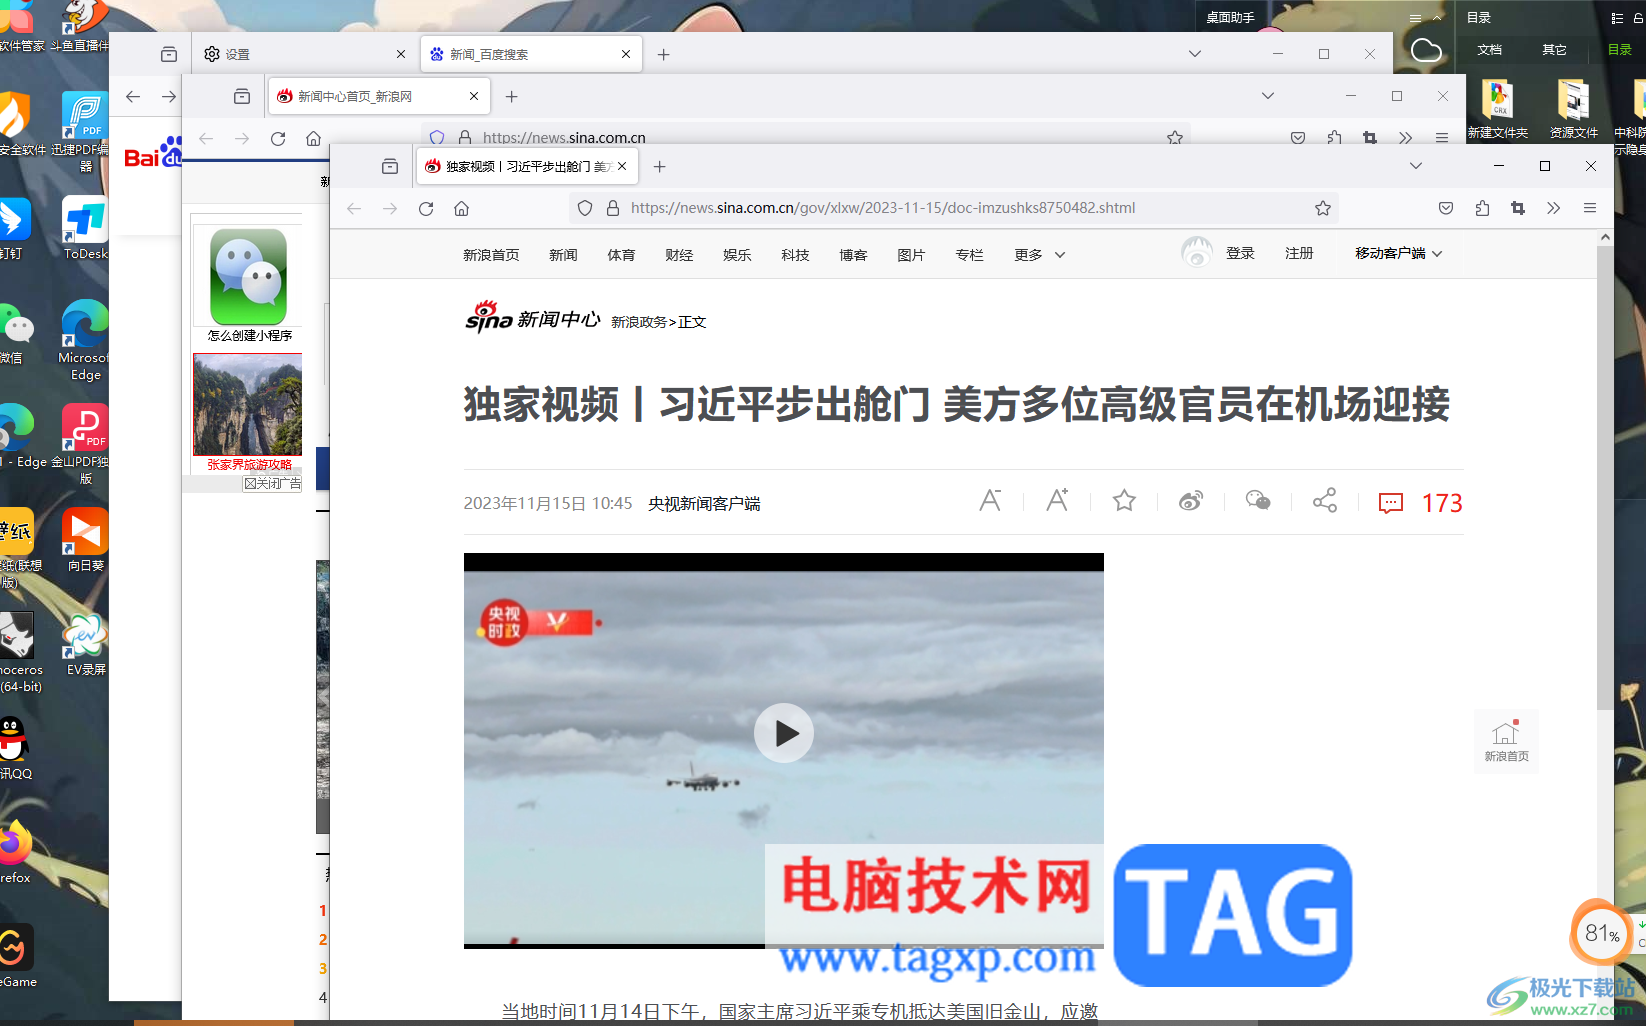1646x1026 pixels.
Task: Close the 新闻_百度搜索 tab
Action: pyautogui.click(x=626, y=54)
